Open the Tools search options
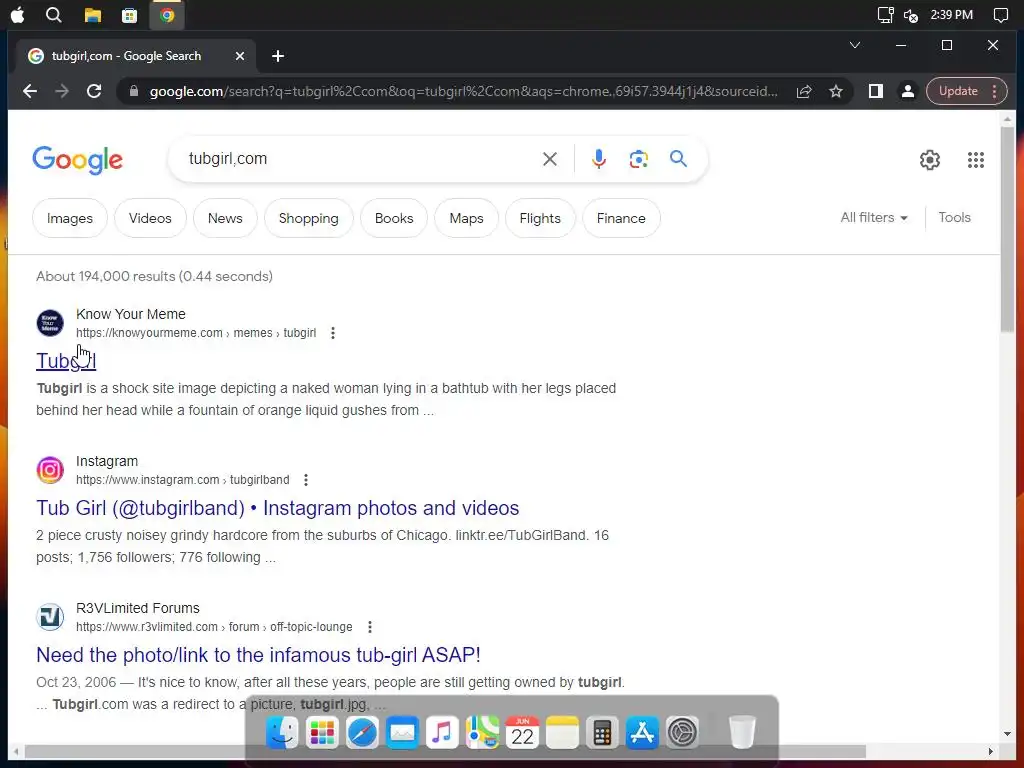Image resolution: width=1024 pixels, height=768 pixels. click(954, 217)
